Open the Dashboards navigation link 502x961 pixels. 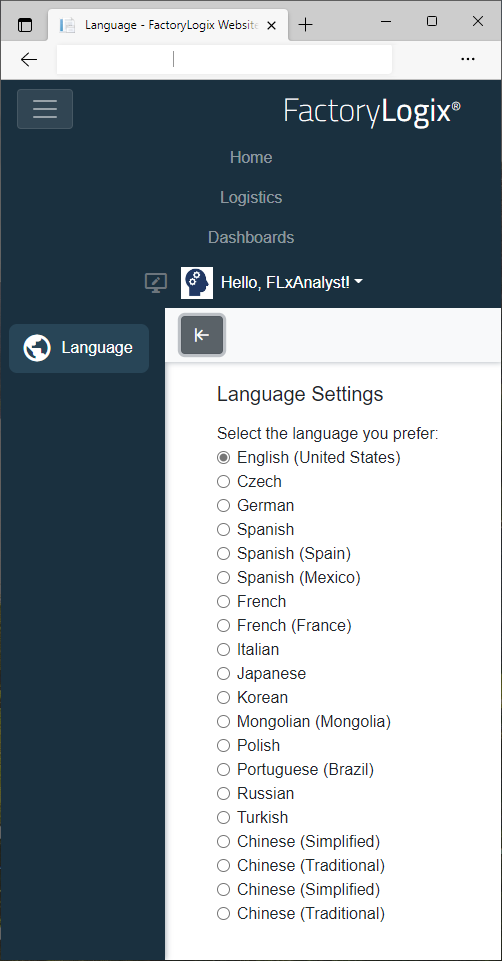(x=251, y=237)
